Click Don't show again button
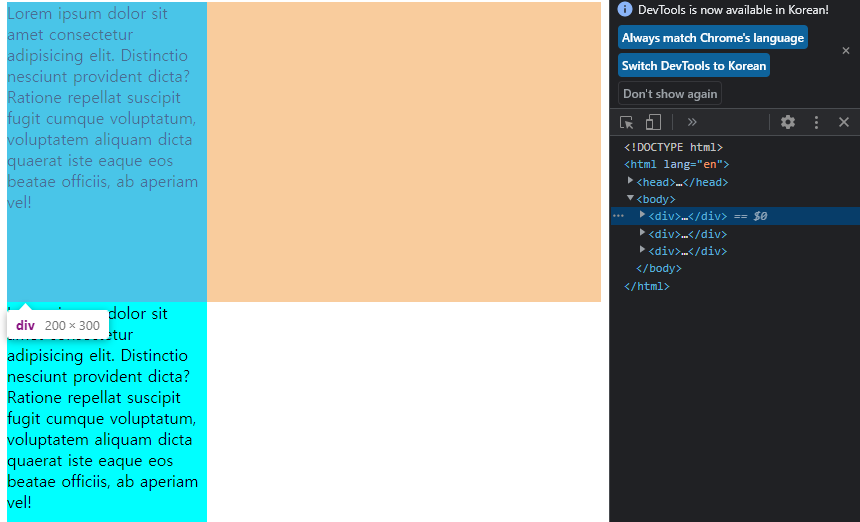This screenshot has width=860, height=522. (x=670, y=93)
